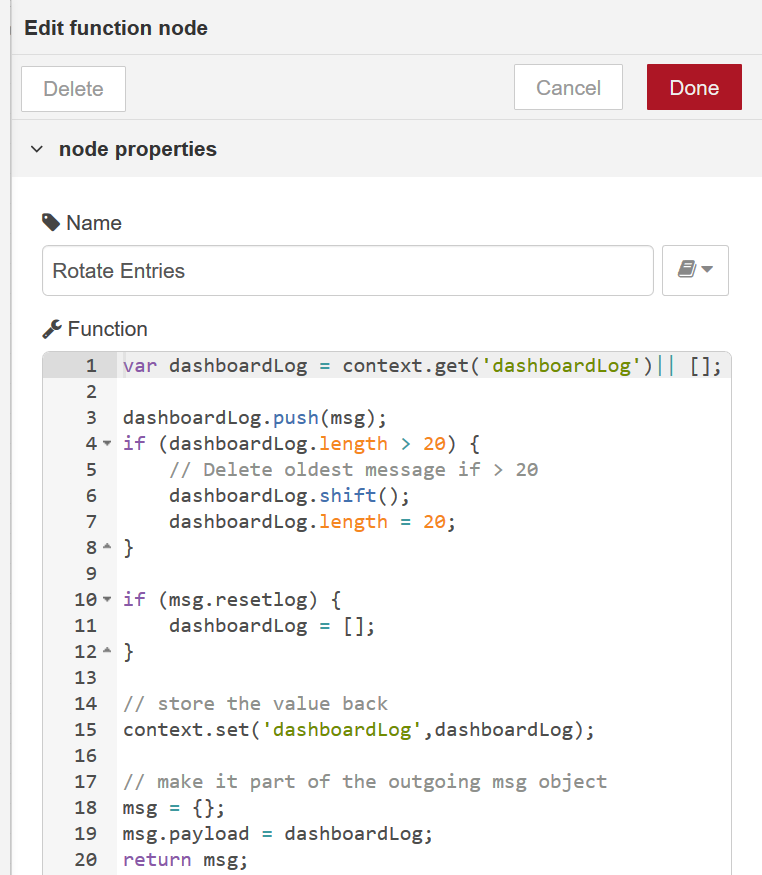
Task: Click the node properties header label
Action: point(138,149)
